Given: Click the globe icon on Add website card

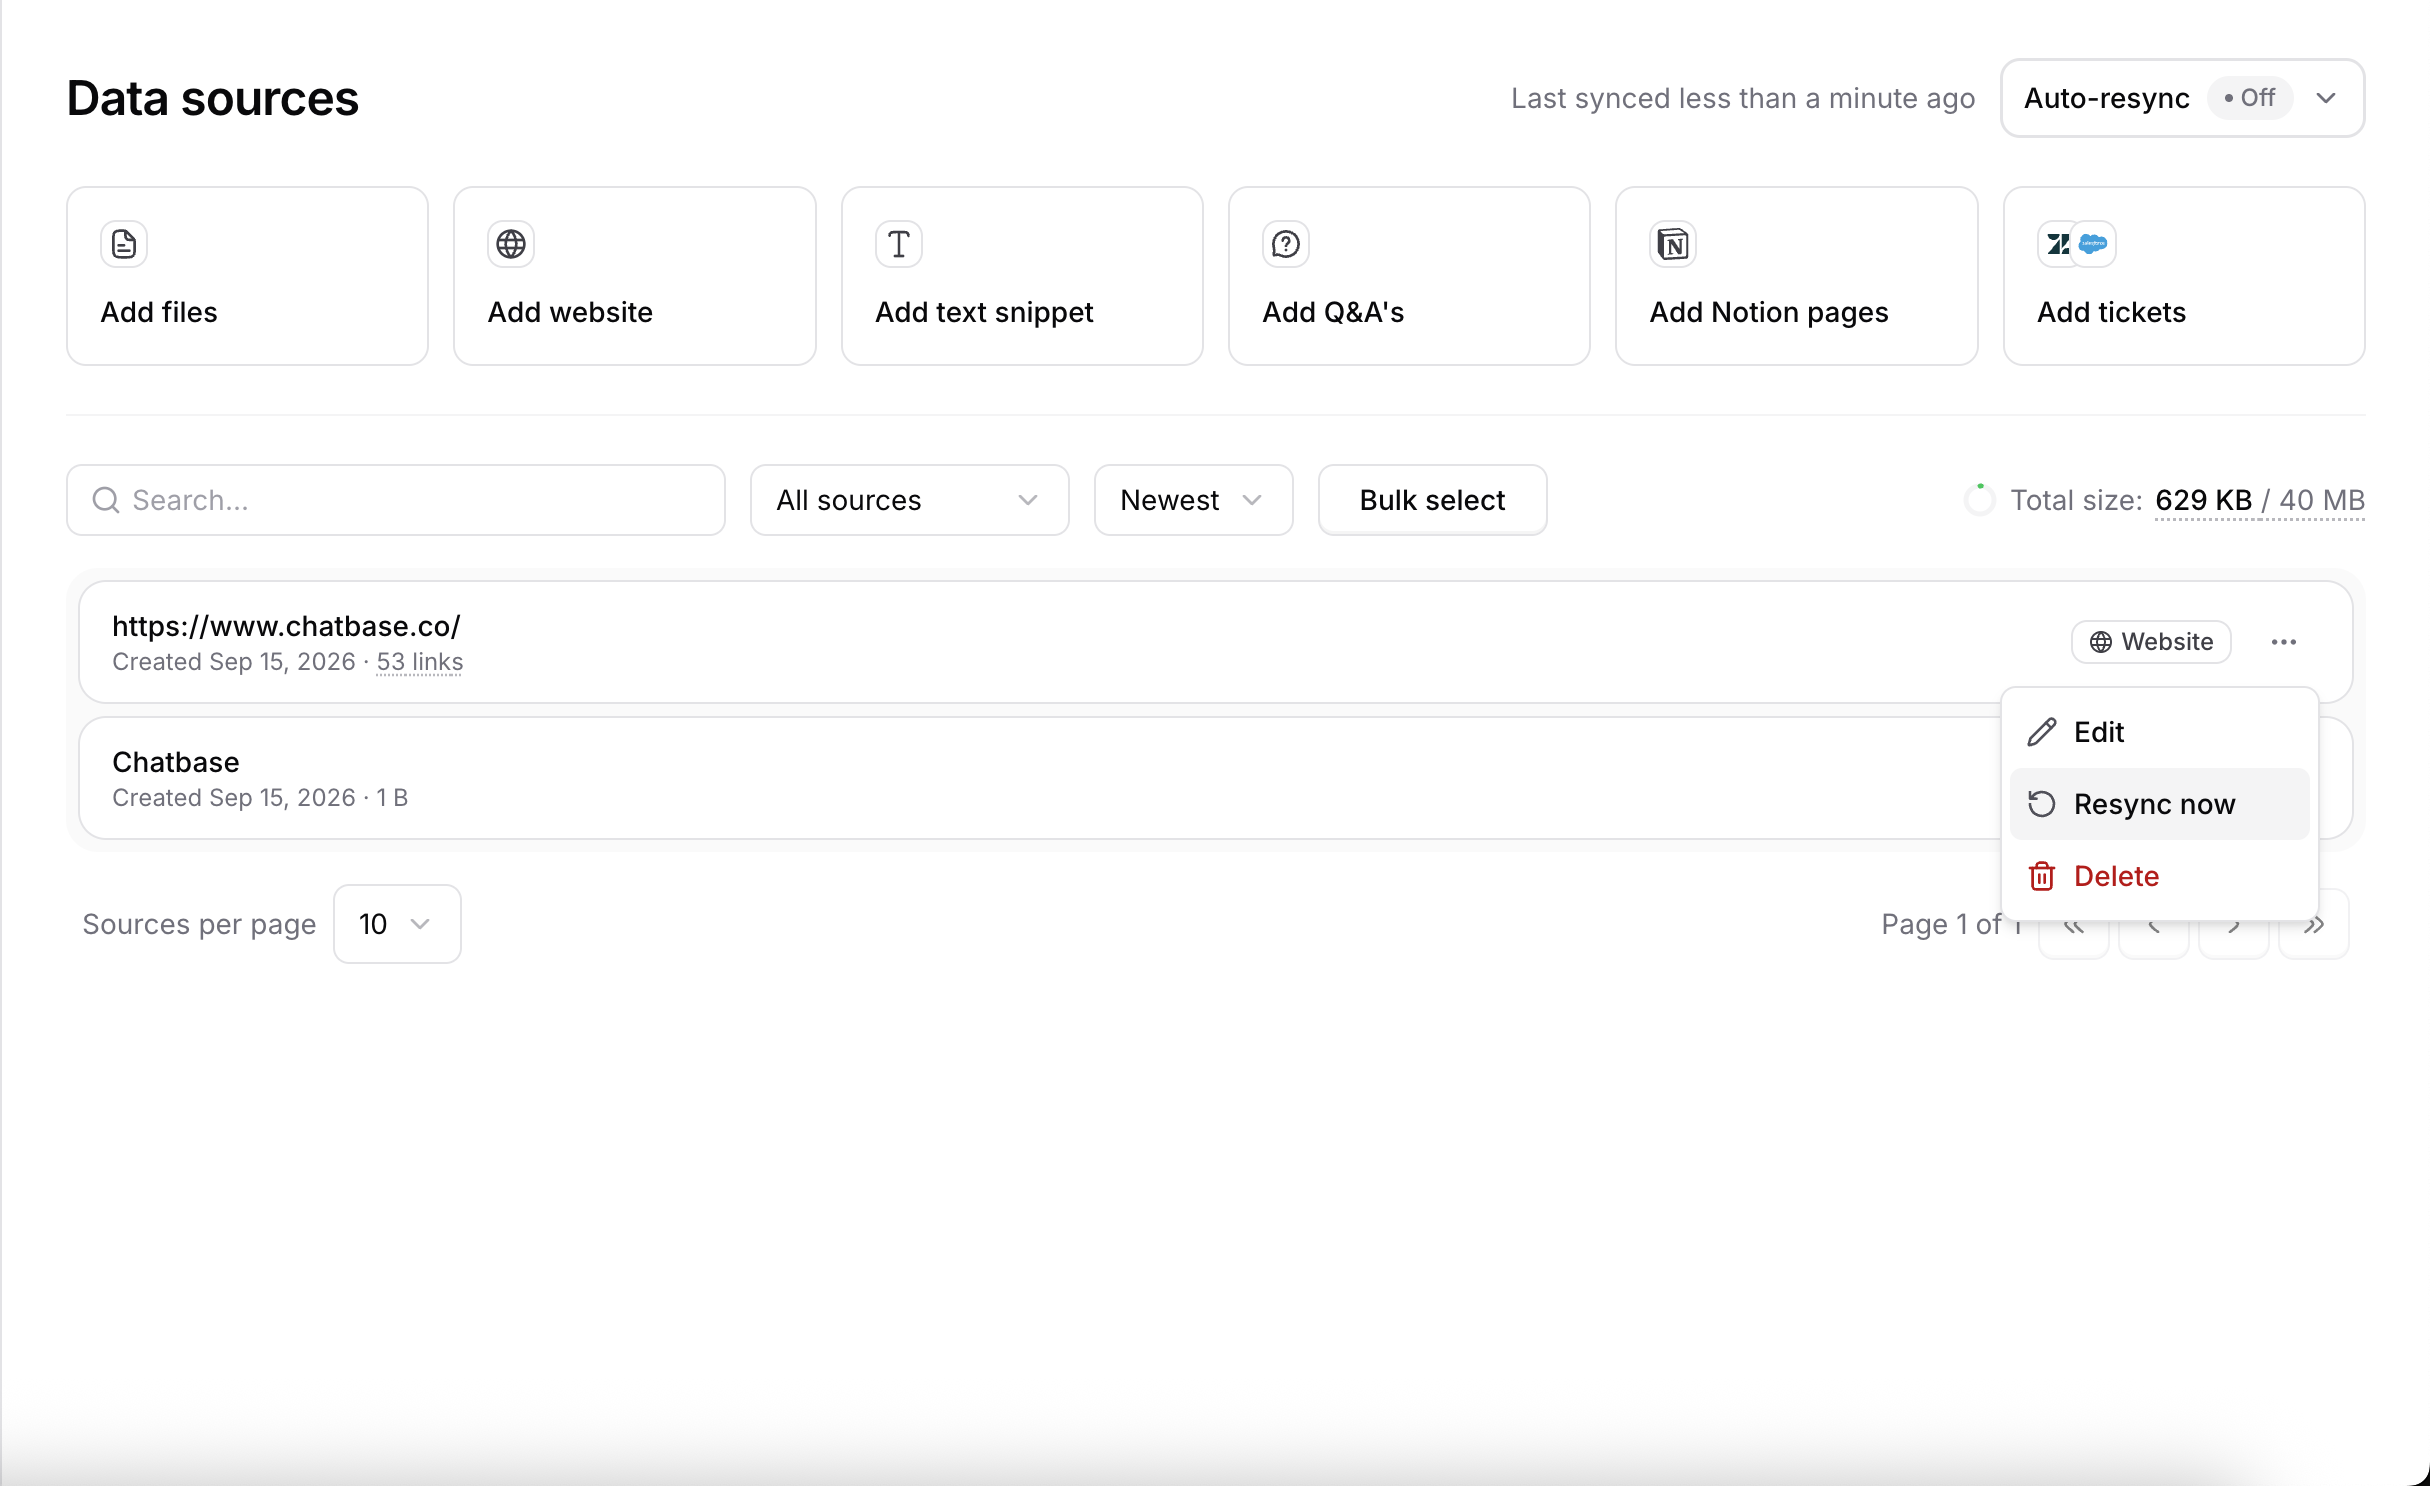Looking at the screenshot, I should [511, 244].
